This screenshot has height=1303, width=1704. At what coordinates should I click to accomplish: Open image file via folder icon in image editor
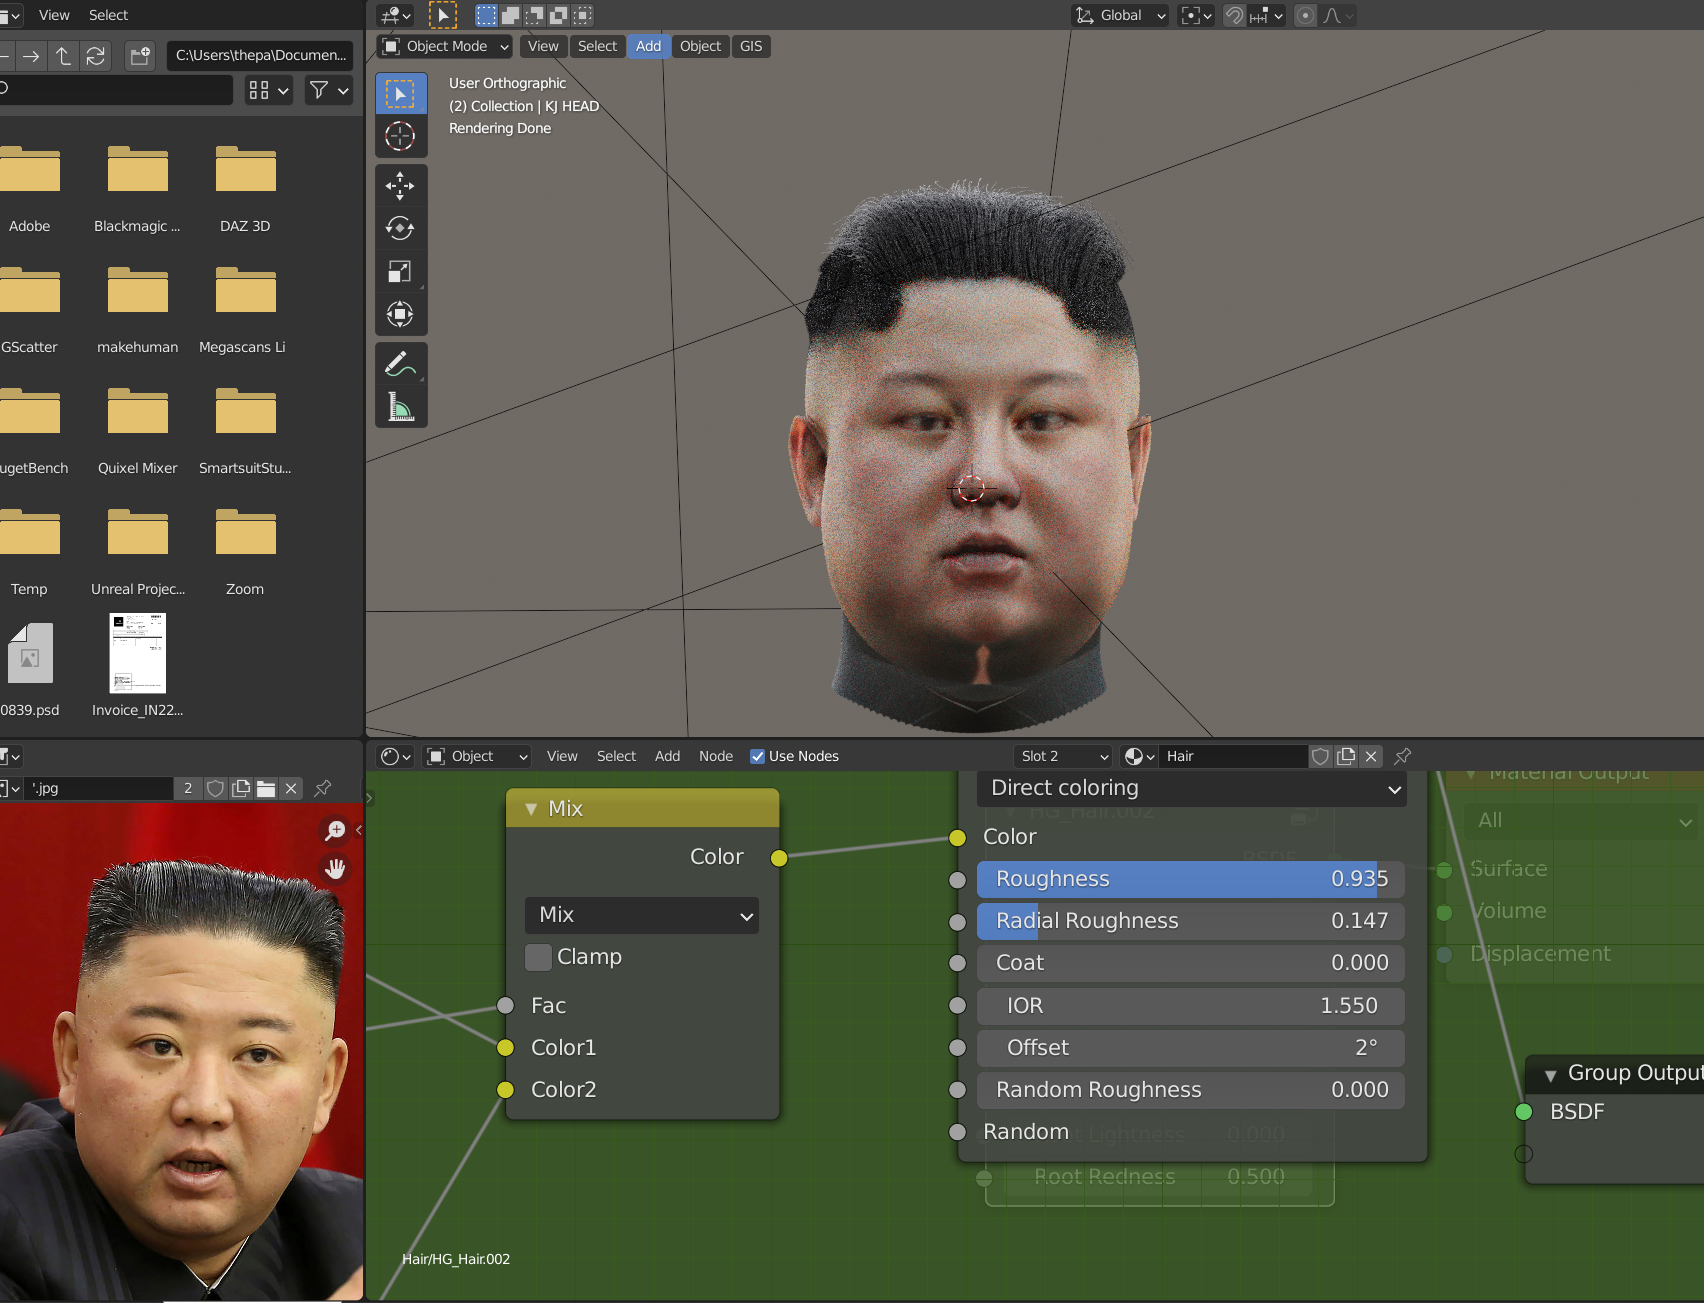(x=266, y=789)
